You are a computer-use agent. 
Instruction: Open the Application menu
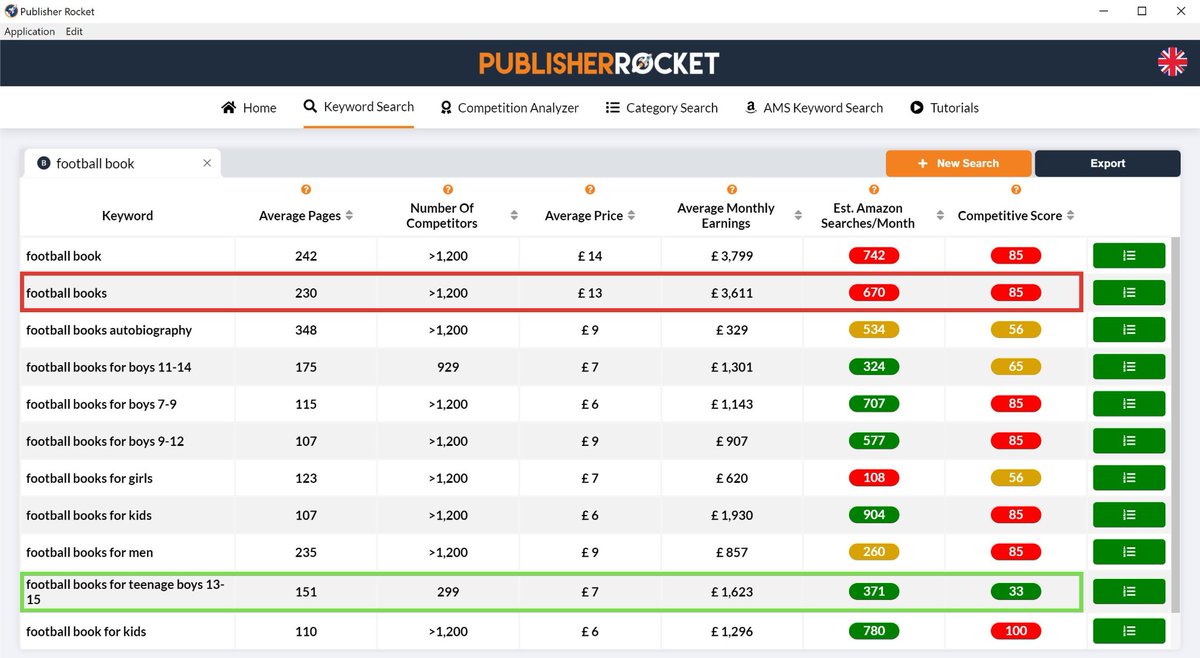point(30,31)
